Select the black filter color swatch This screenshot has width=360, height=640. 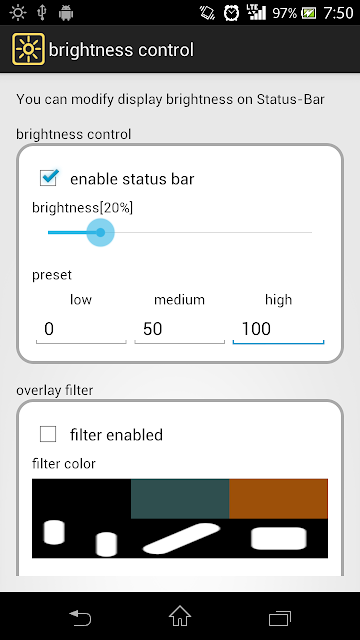click(x=81, y=499)
